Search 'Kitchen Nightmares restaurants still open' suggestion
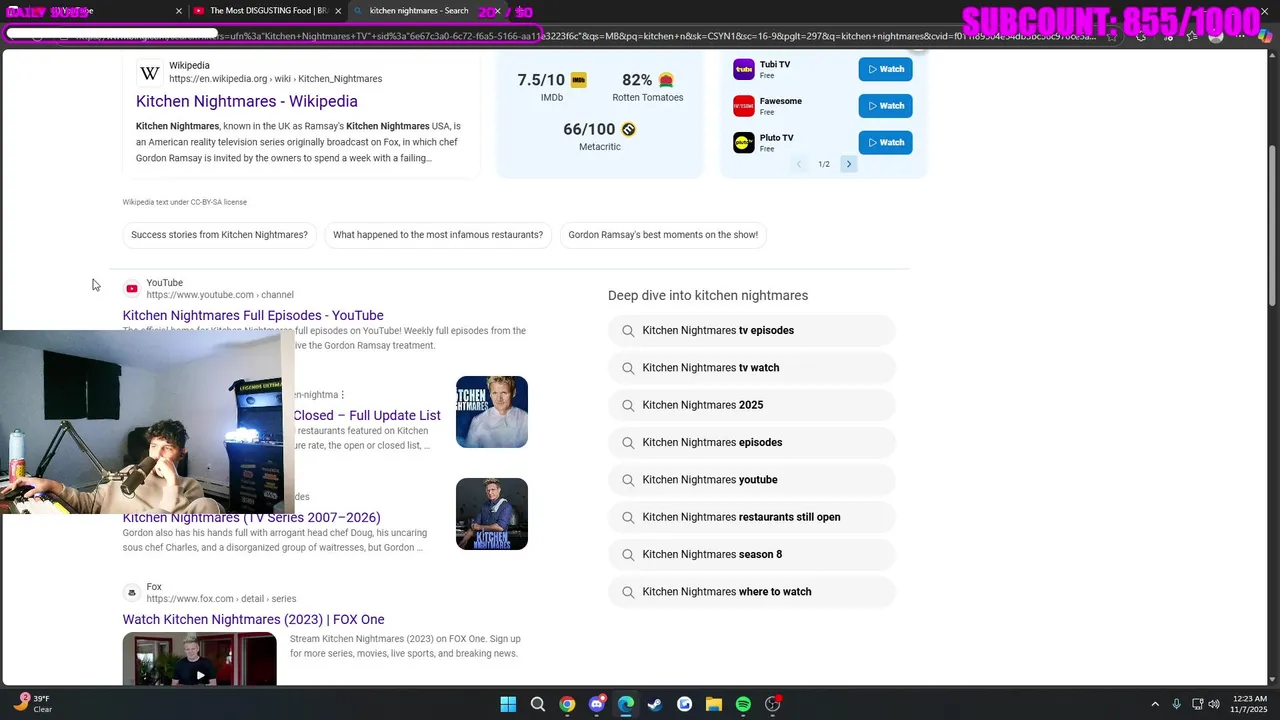 (751, 517)
